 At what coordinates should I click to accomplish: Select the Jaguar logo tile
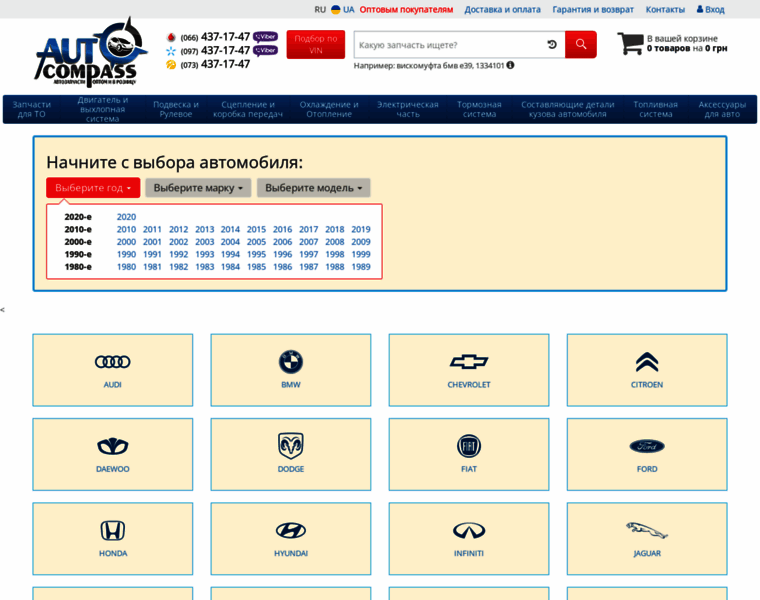[647, 538]
